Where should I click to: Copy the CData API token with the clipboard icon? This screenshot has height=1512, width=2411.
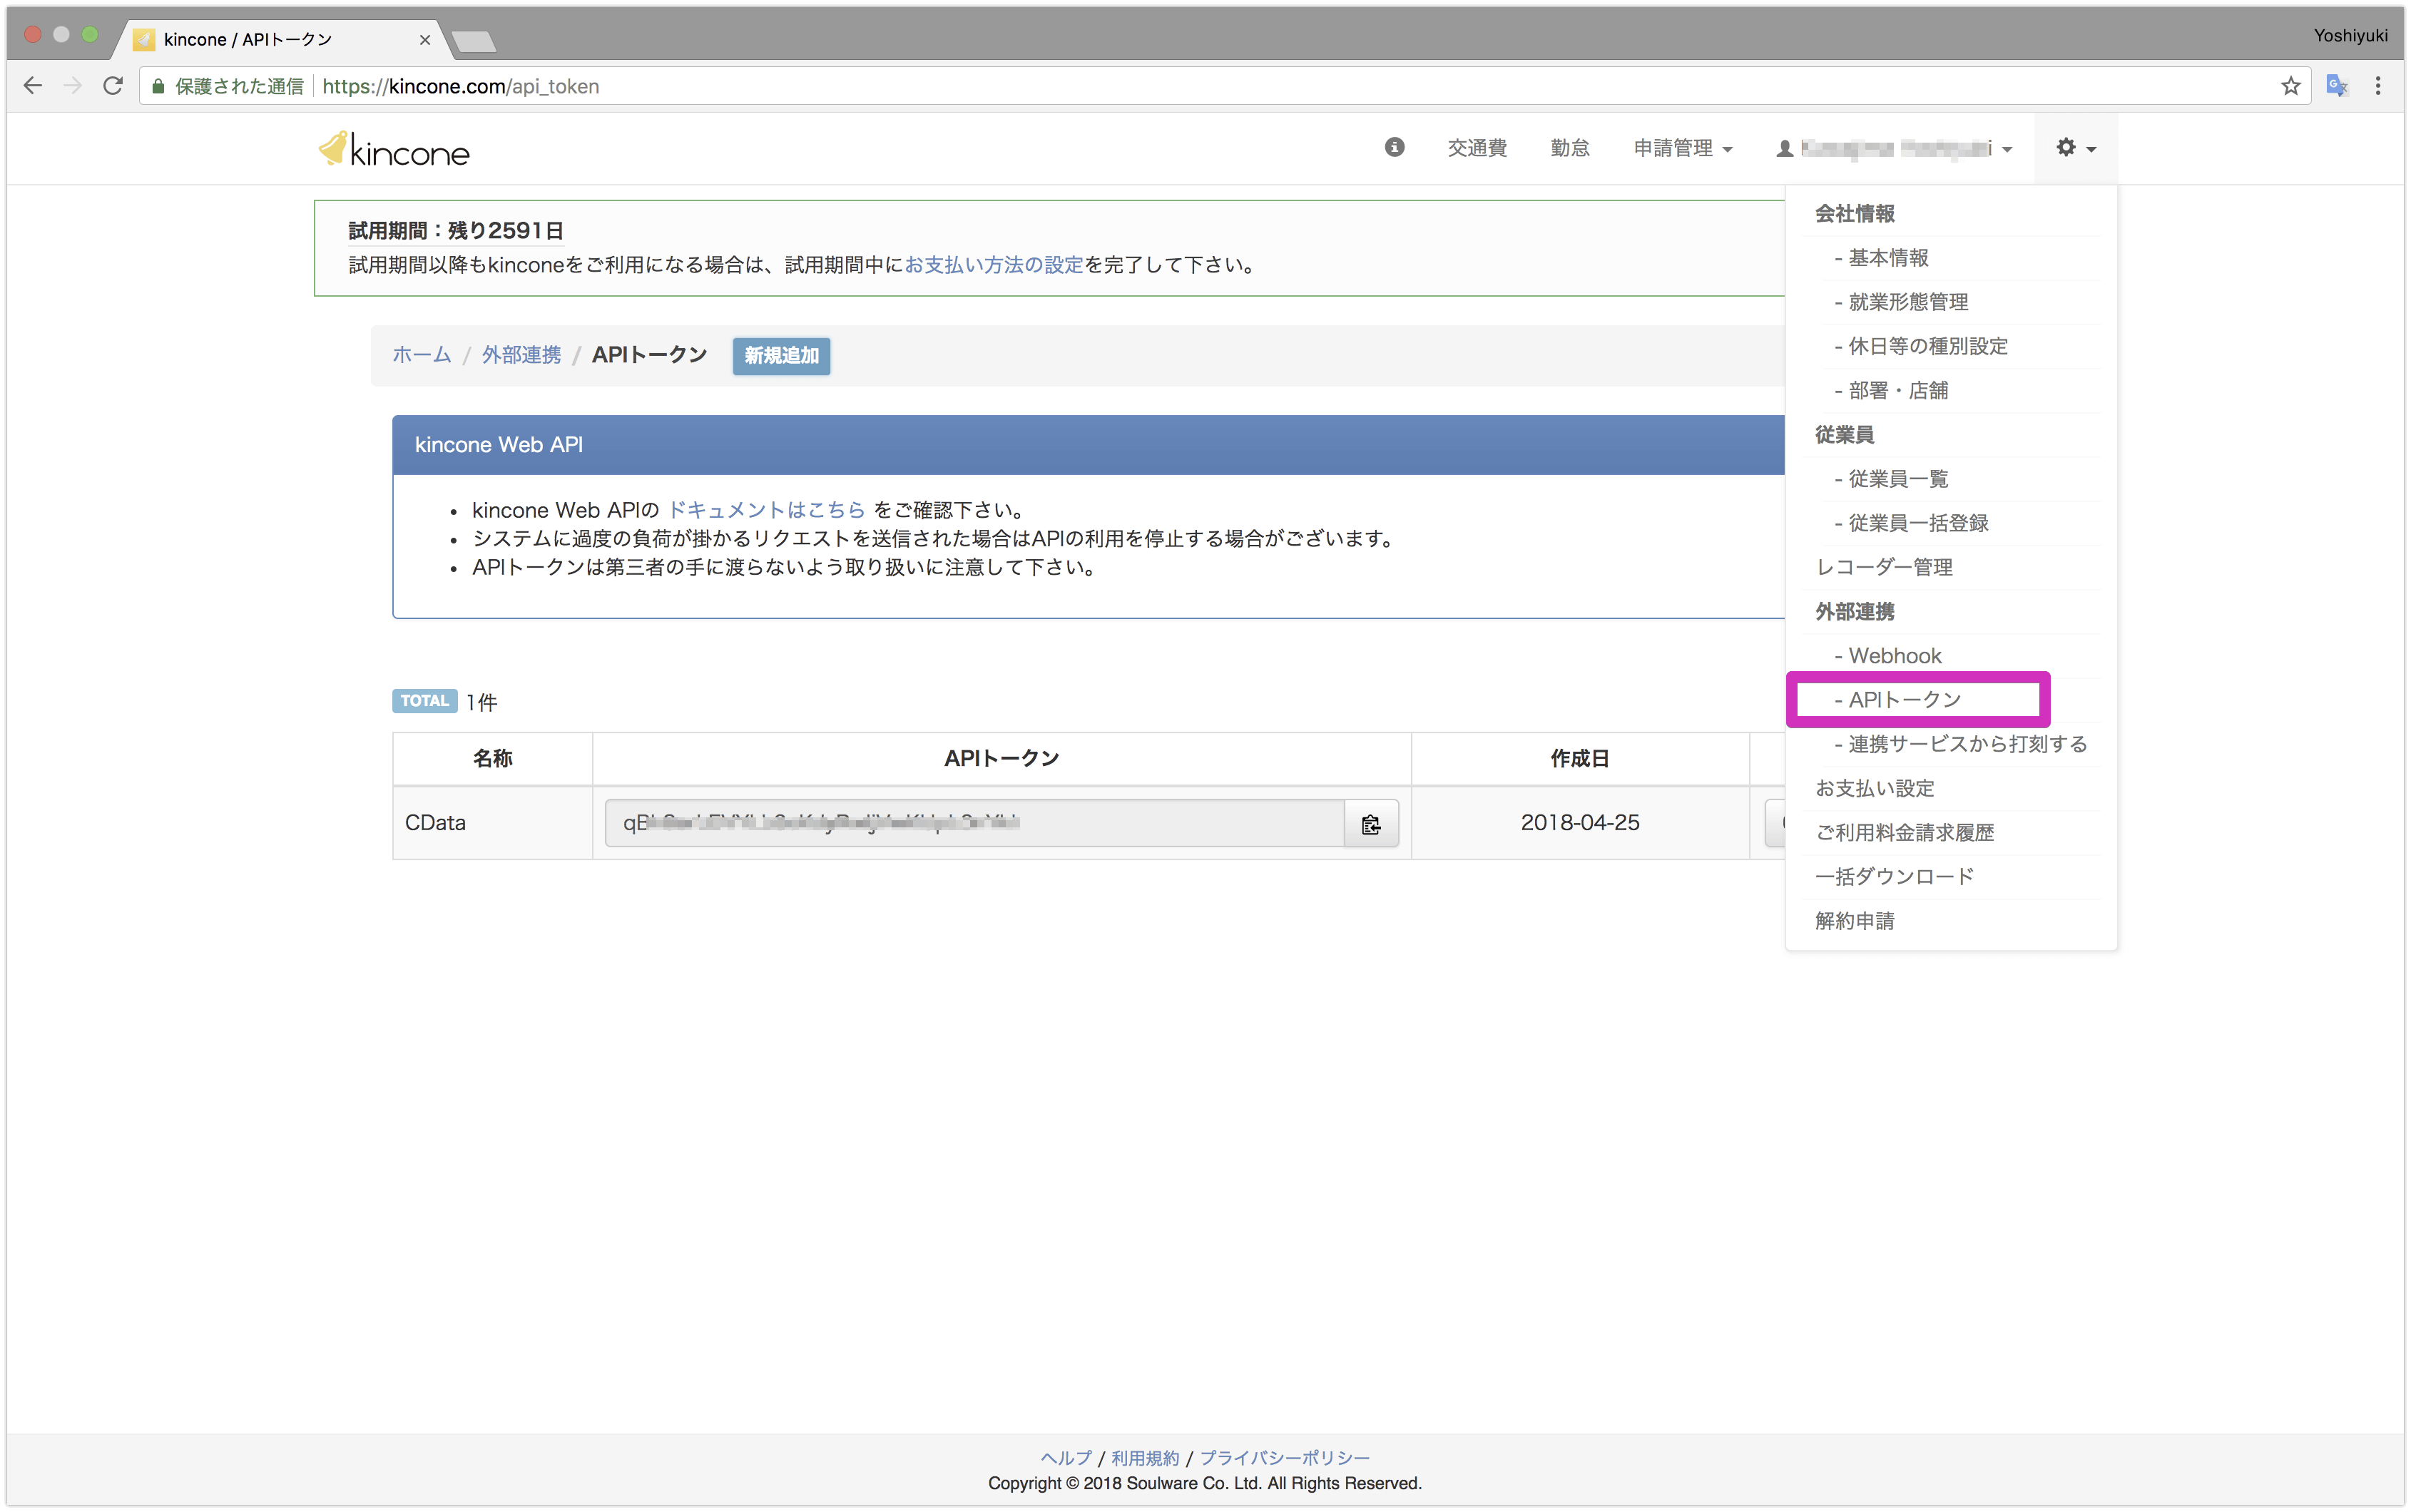(x=1371, y=824)
